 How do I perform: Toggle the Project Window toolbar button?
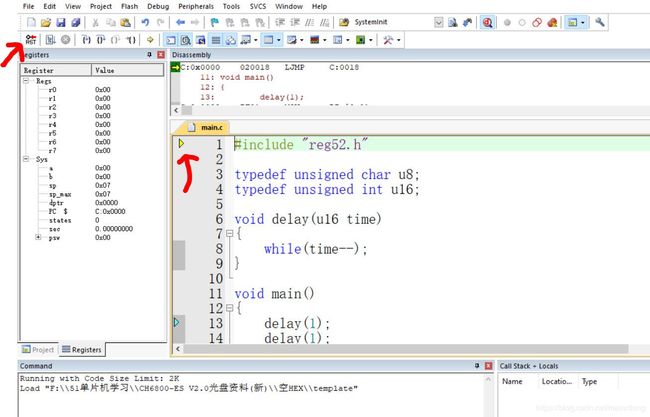click(572, 22)
